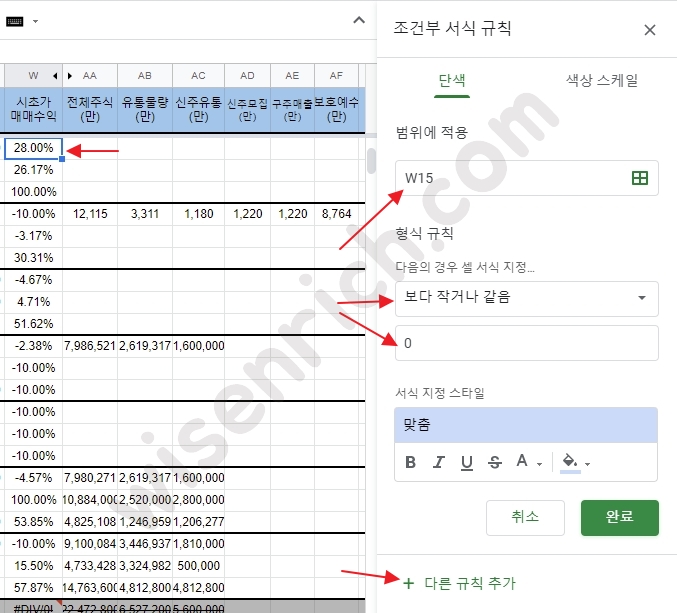Click the 취소 button
The width and height of the screenshot is (677, 613).
(525, 518)
